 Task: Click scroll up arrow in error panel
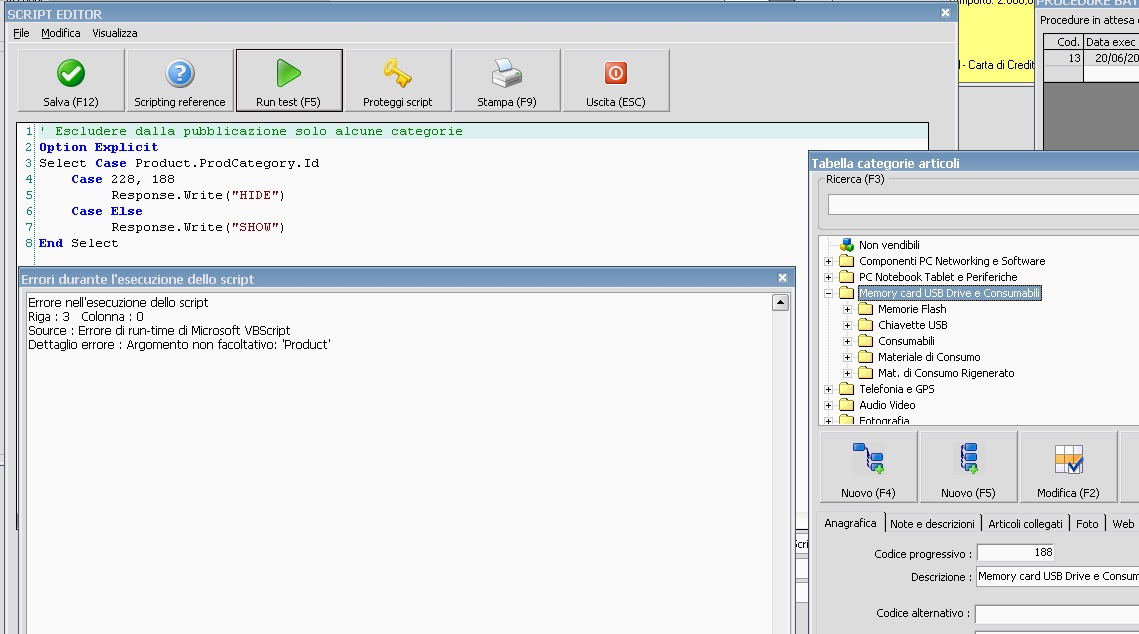tap(780, 302)
